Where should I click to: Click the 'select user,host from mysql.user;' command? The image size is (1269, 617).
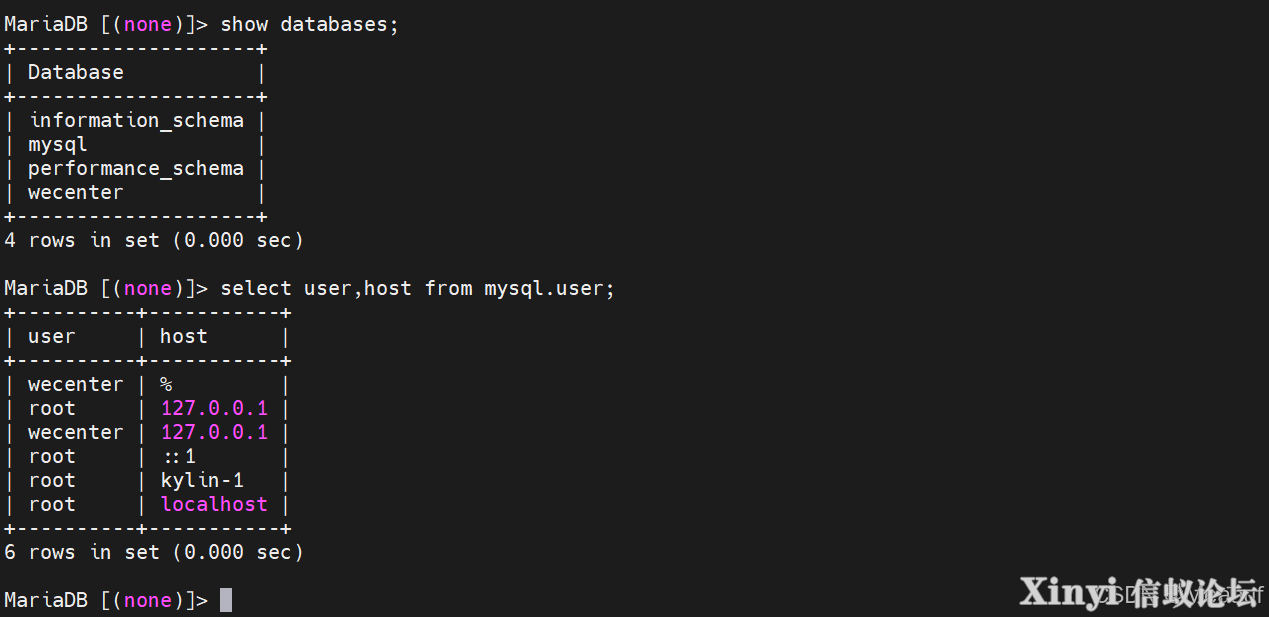[417, 288]
